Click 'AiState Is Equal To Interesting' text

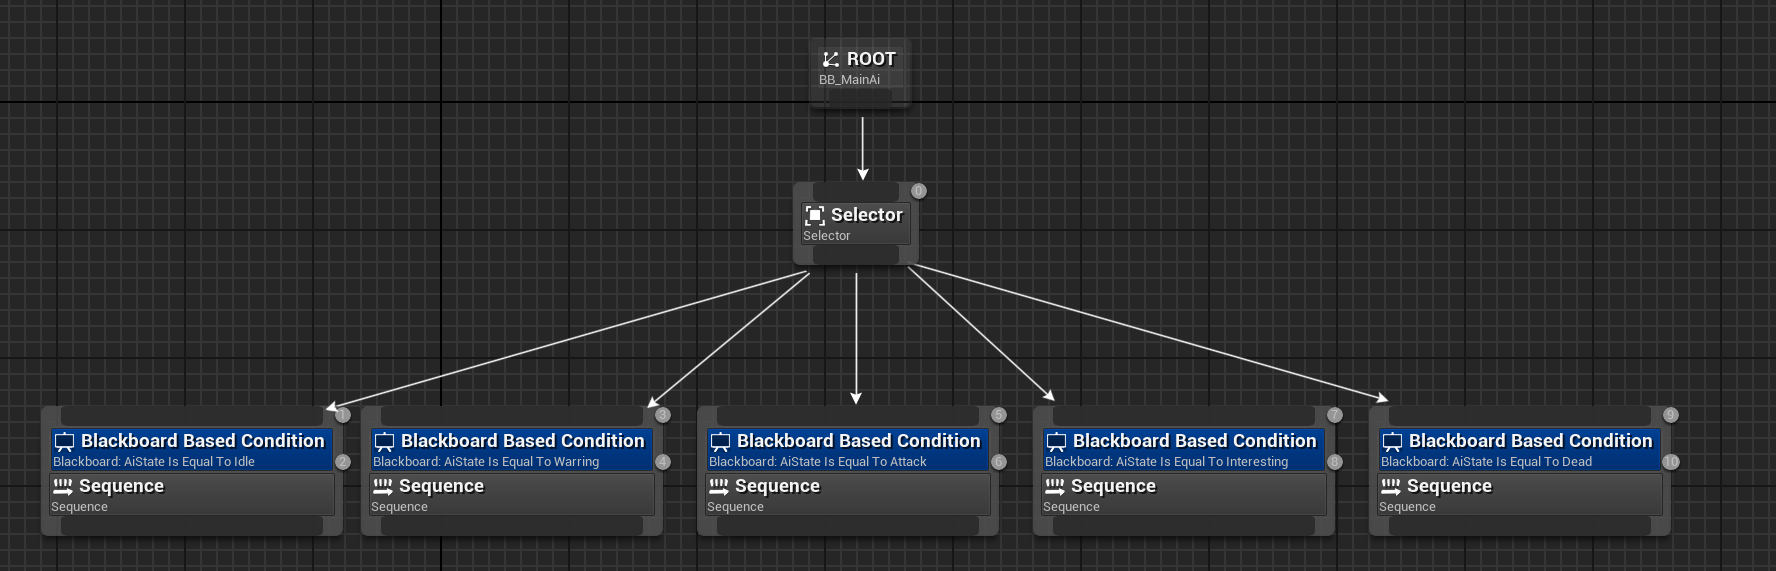coord(1202,462)
